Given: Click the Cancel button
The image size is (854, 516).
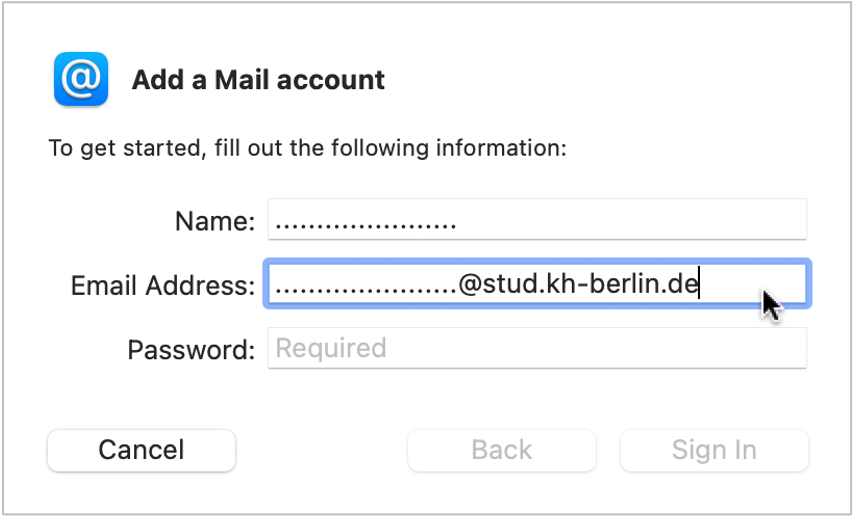Looking at the screenshot, I should pyautogui.click(x=141, y=450).
